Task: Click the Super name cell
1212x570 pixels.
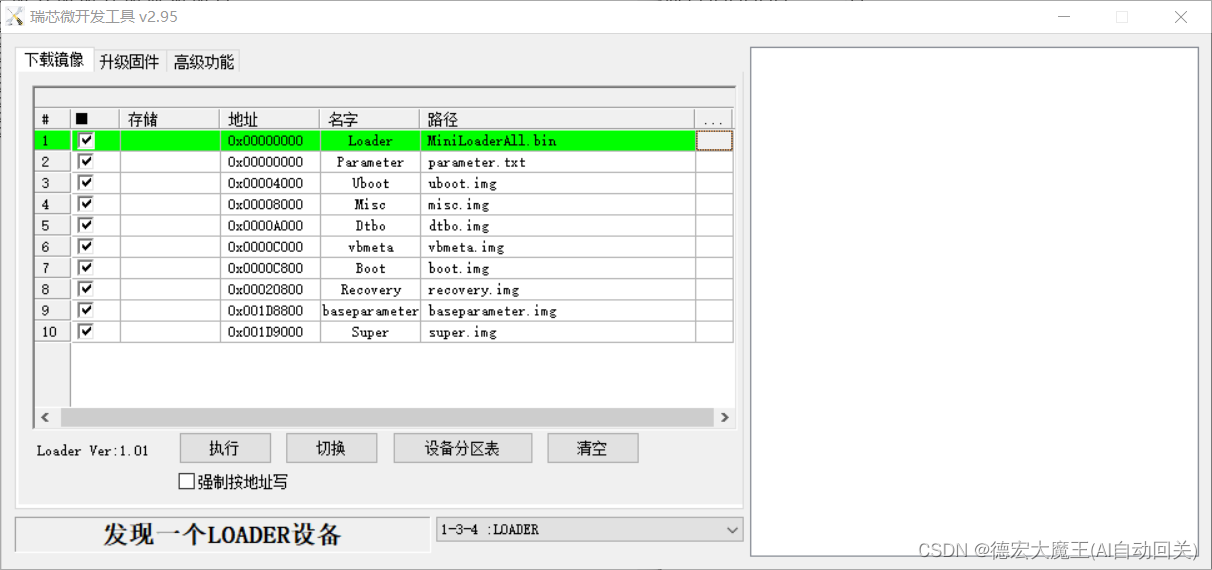Action: [x=370, y=332]
